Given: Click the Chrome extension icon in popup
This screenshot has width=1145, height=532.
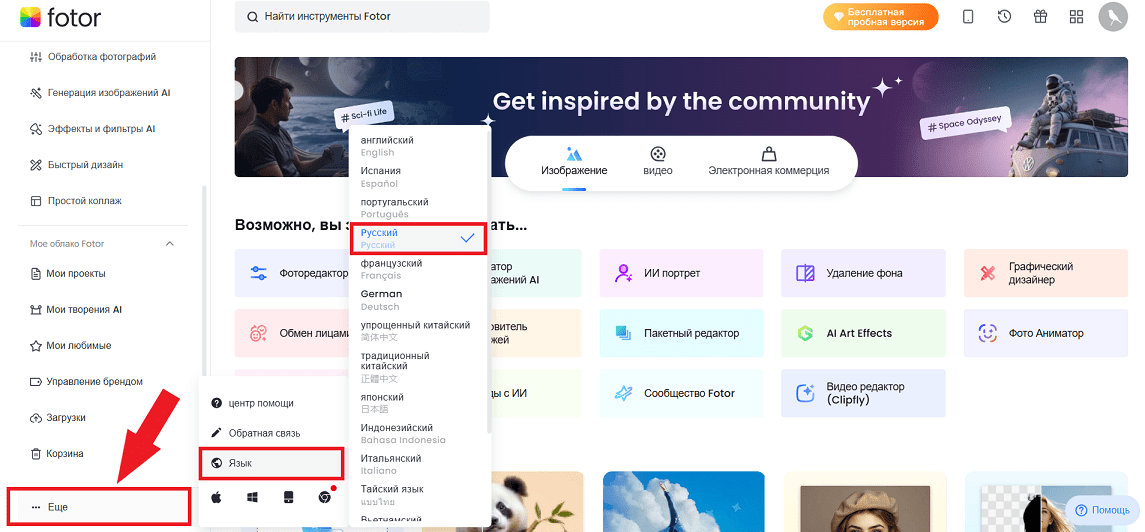Looking at the screenshot, I should click(x=324, y=497).
